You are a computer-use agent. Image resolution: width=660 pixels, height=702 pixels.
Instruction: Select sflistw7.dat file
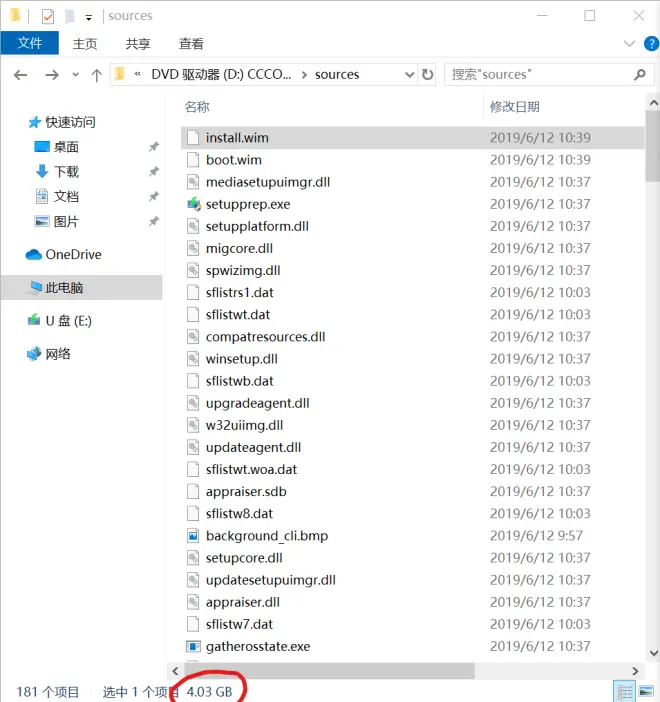coord(239,624)
